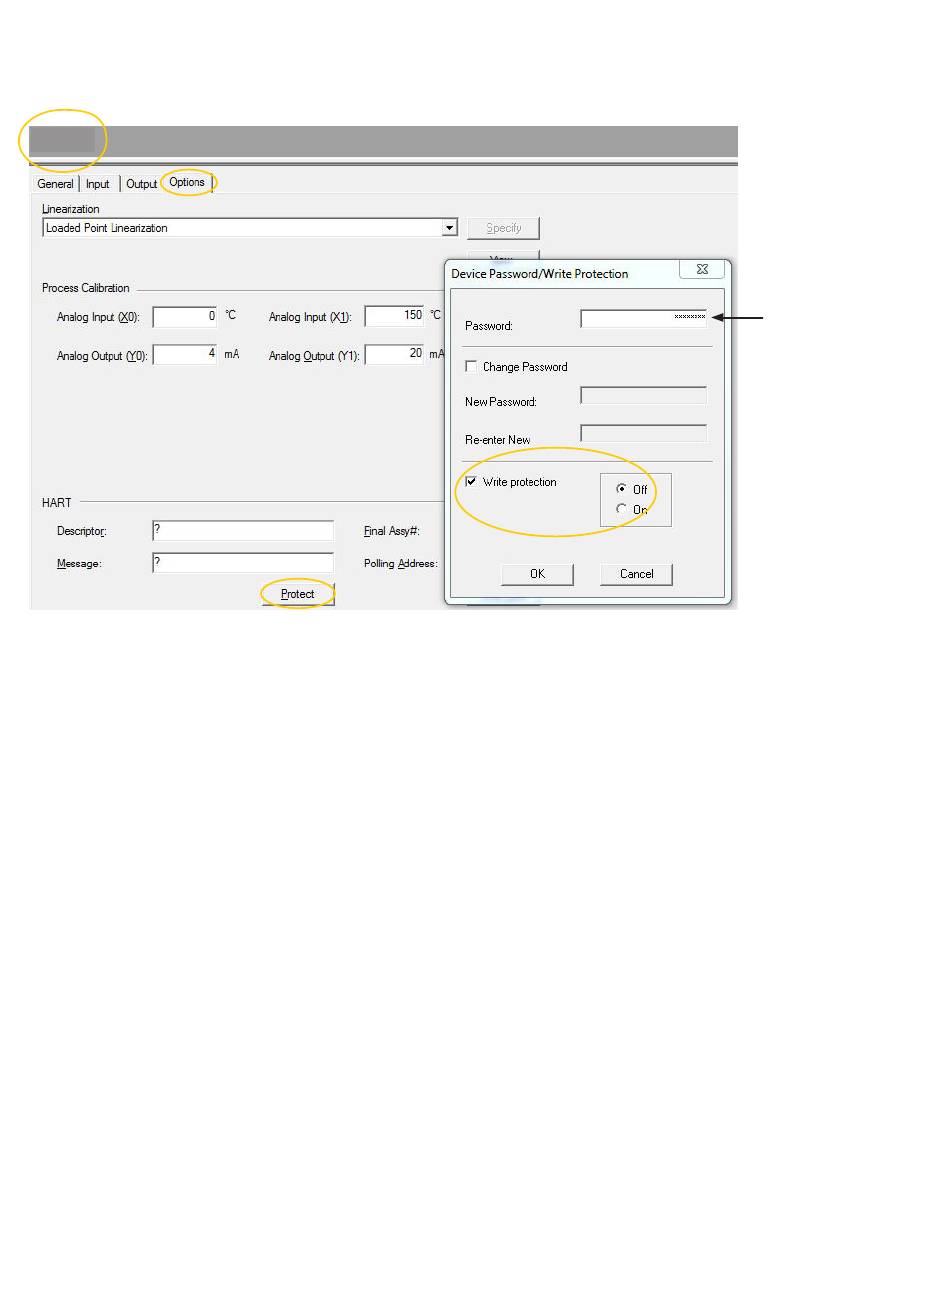Close the Device Password/Write Protection dialog

703,269
